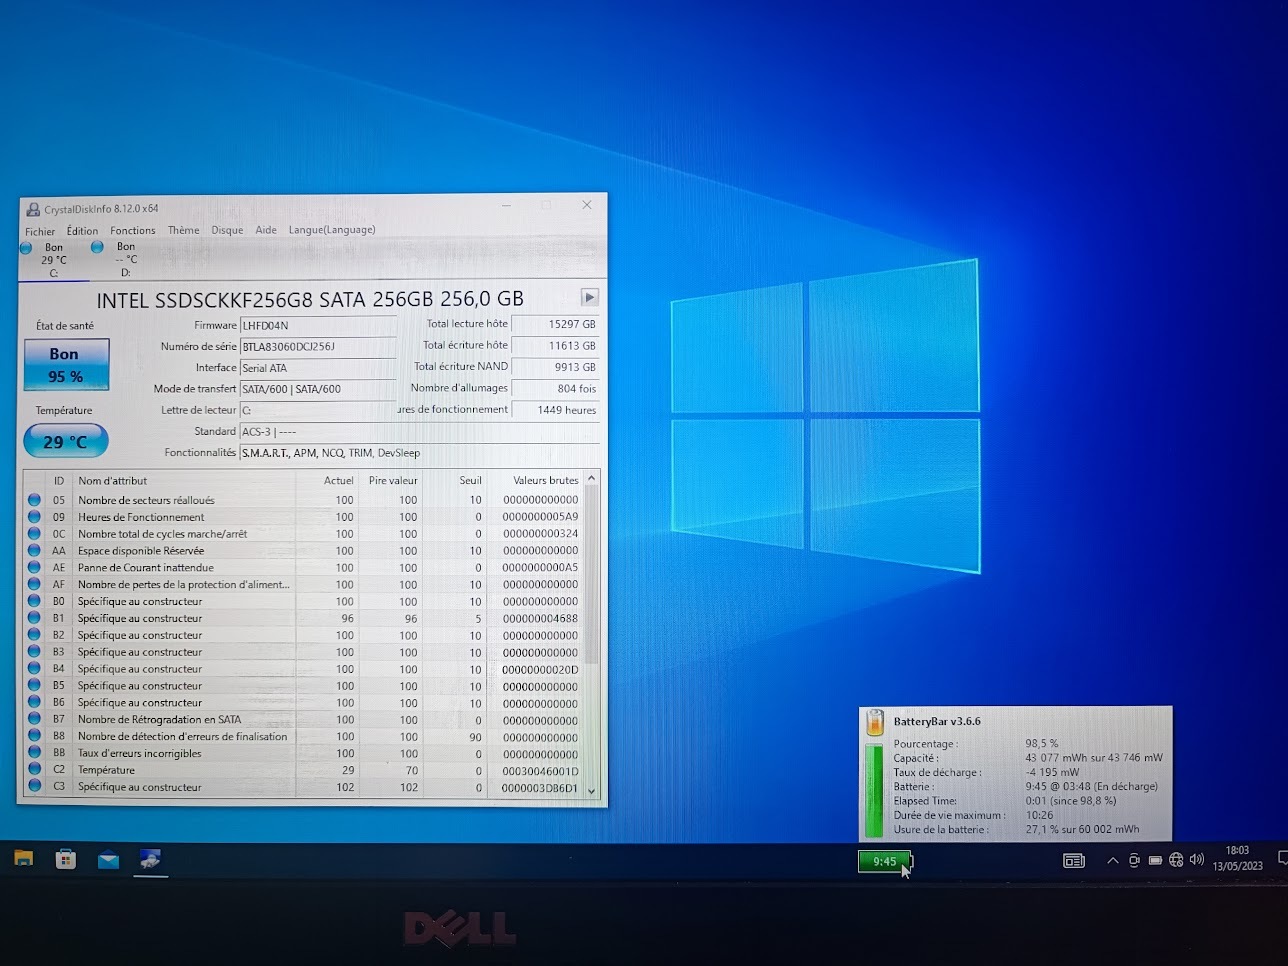The width and height of the screenshot is (1288, 966).
Task: Click the status orb for attribute B3
Action: (34, 653)
